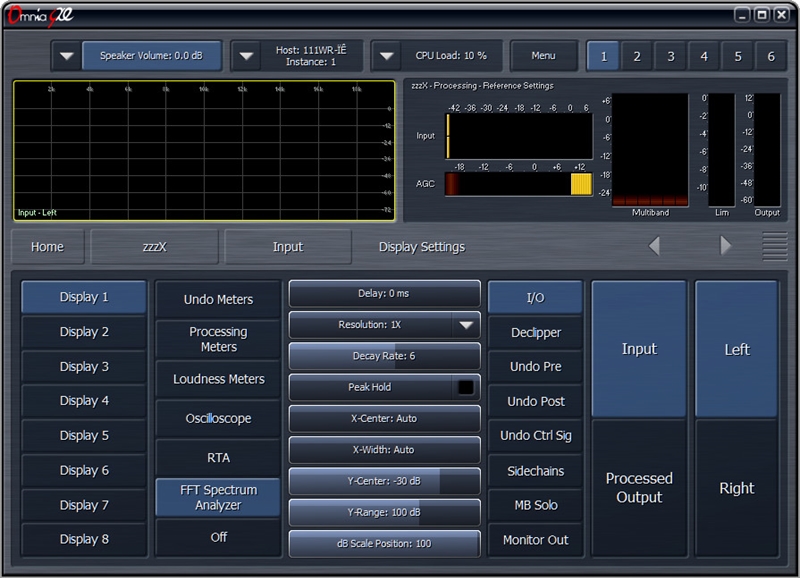Viewport: 800px width, 578px height.
Task: Select Display 5
Action: [x=84, y=436]
